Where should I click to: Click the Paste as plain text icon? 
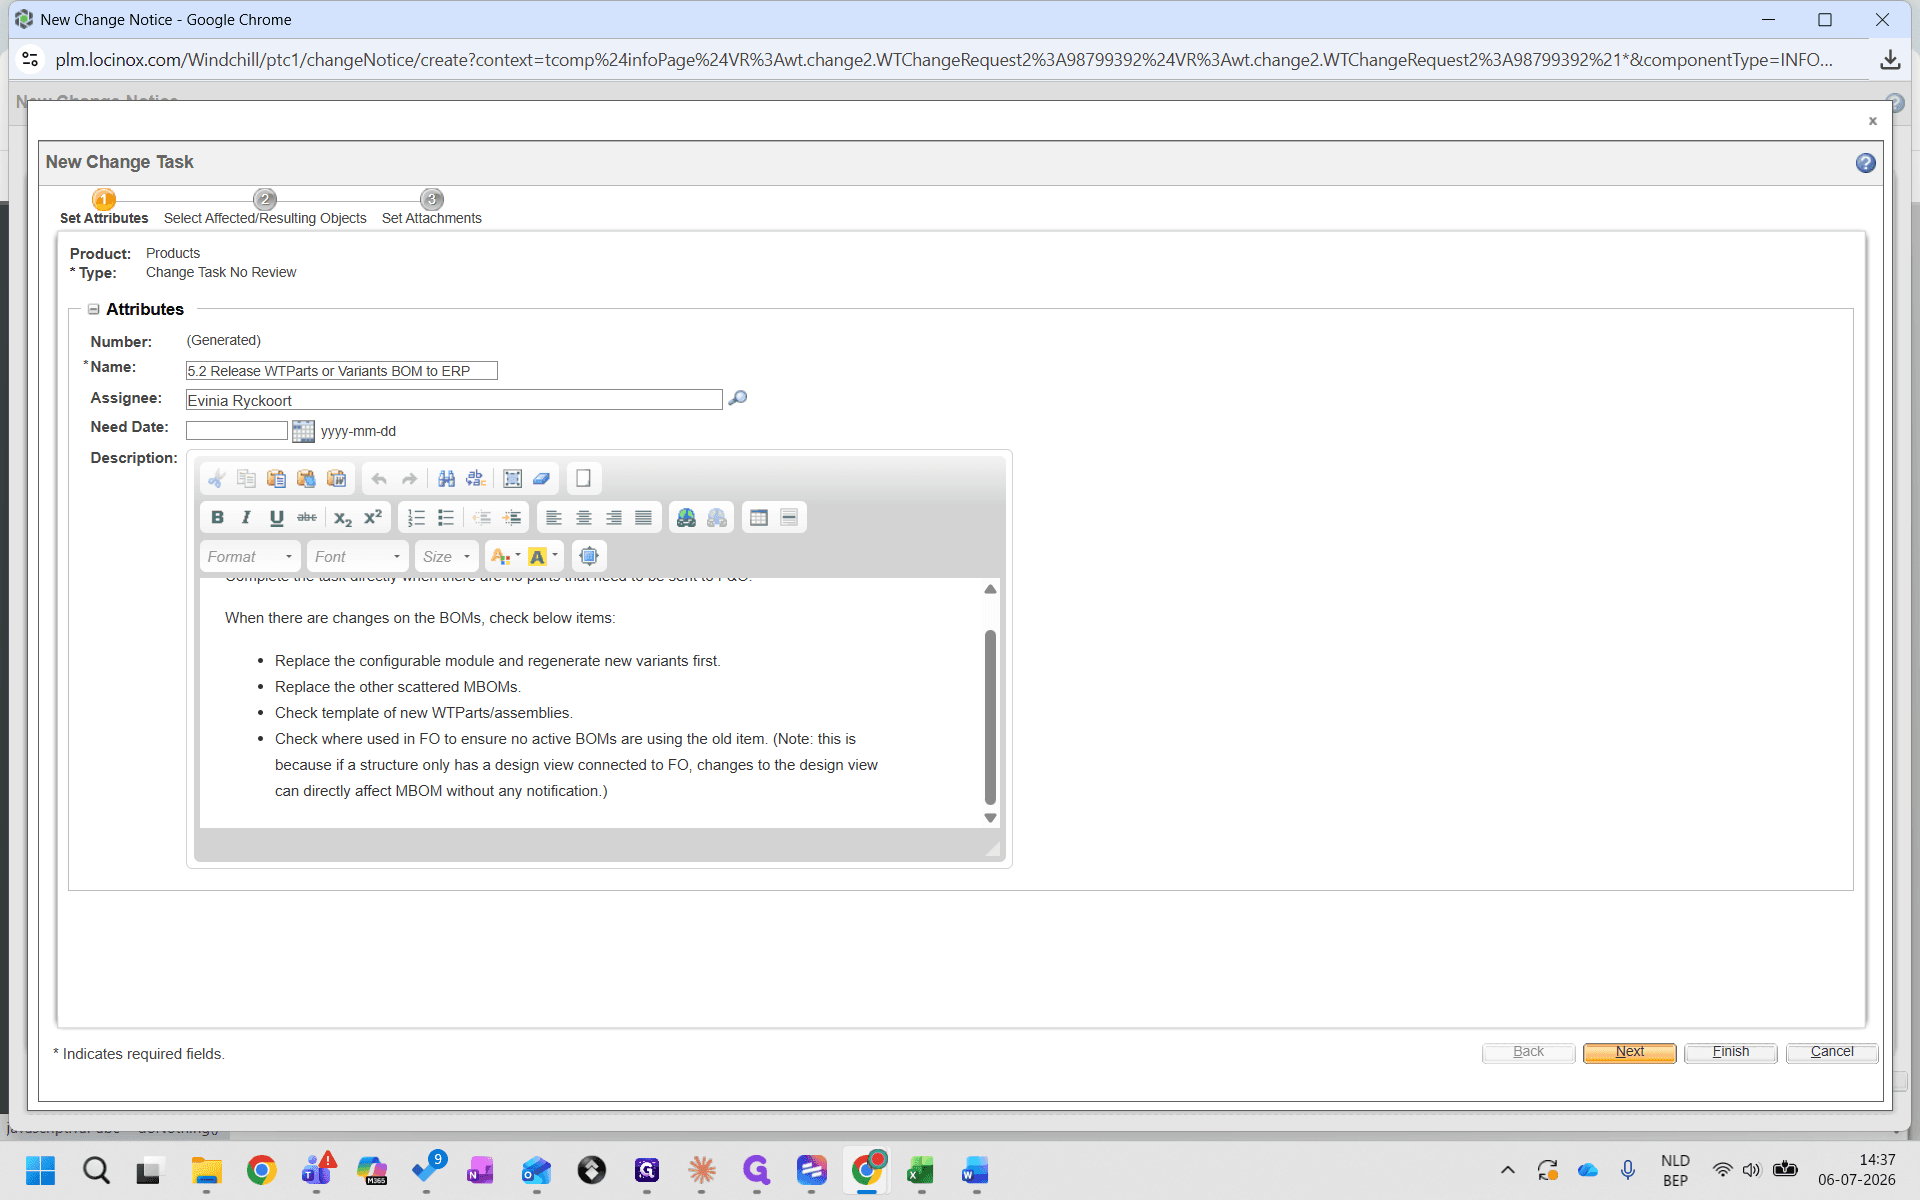pyautogui.click(x=306, y=479)
